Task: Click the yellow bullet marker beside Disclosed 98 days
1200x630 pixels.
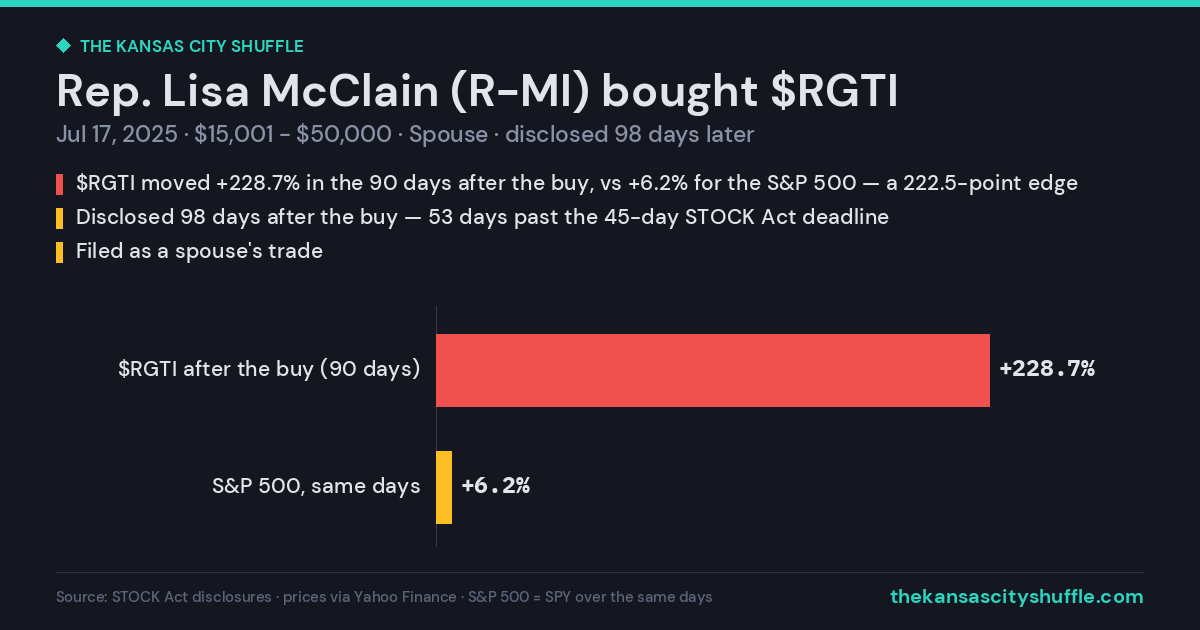Action: click(59, 218)
